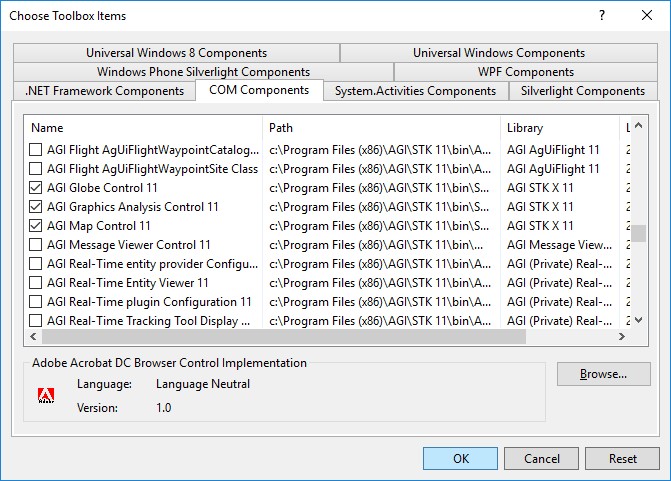Screen dimensions: 671x481
Task: Close the Choose Toolbox Items dialog
Action: 647,16
